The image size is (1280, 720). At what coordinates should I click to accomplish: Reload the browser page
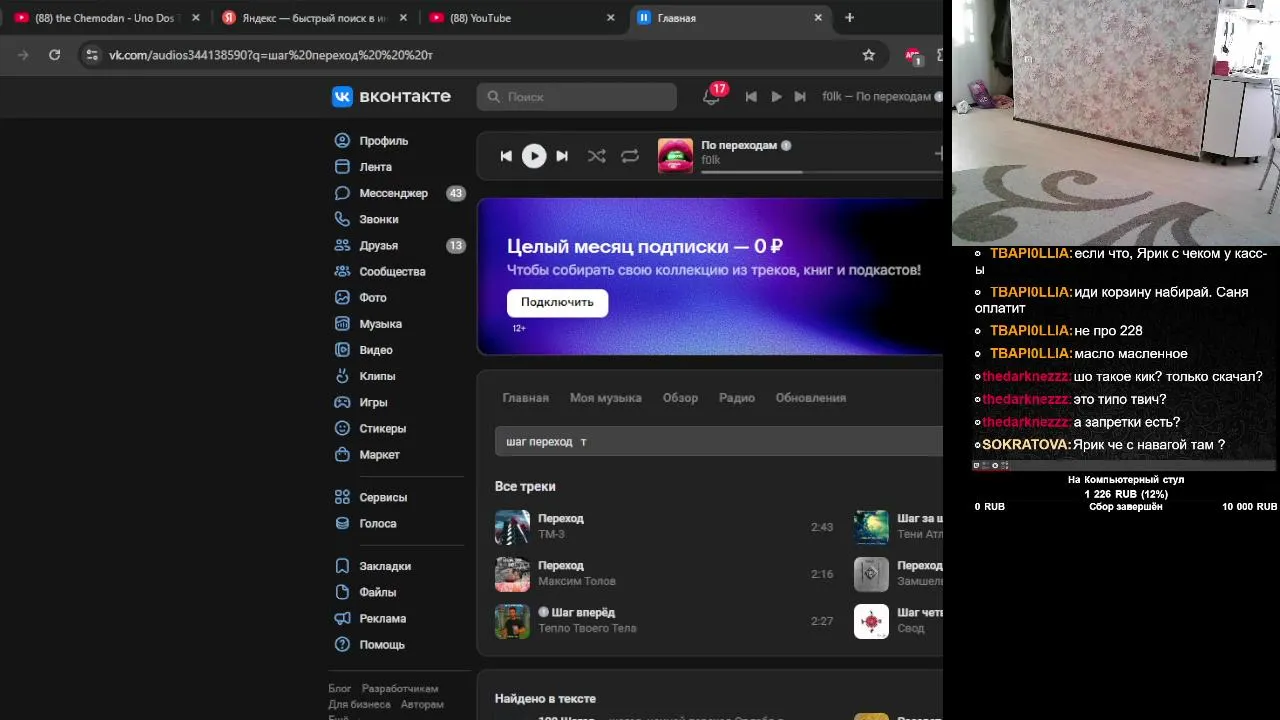point(55,55)
